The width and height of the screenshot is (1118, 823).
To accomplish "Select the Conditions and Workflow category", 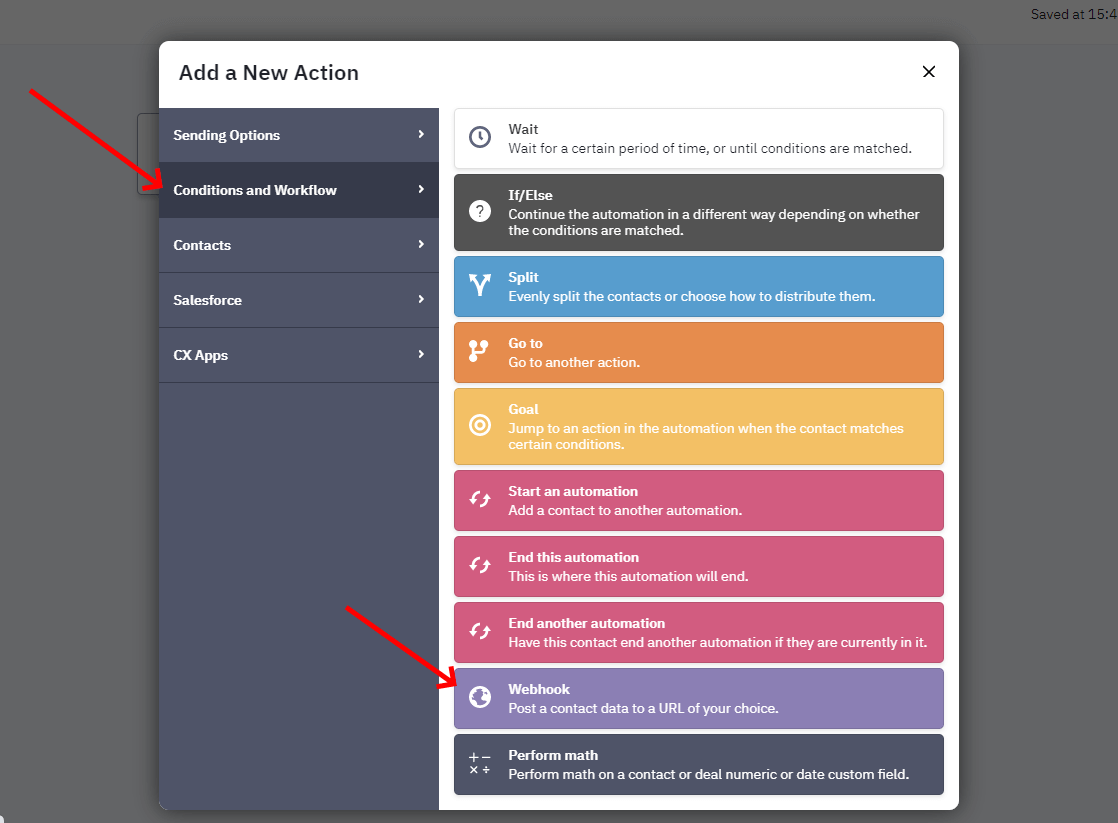I will pos(255,190).
